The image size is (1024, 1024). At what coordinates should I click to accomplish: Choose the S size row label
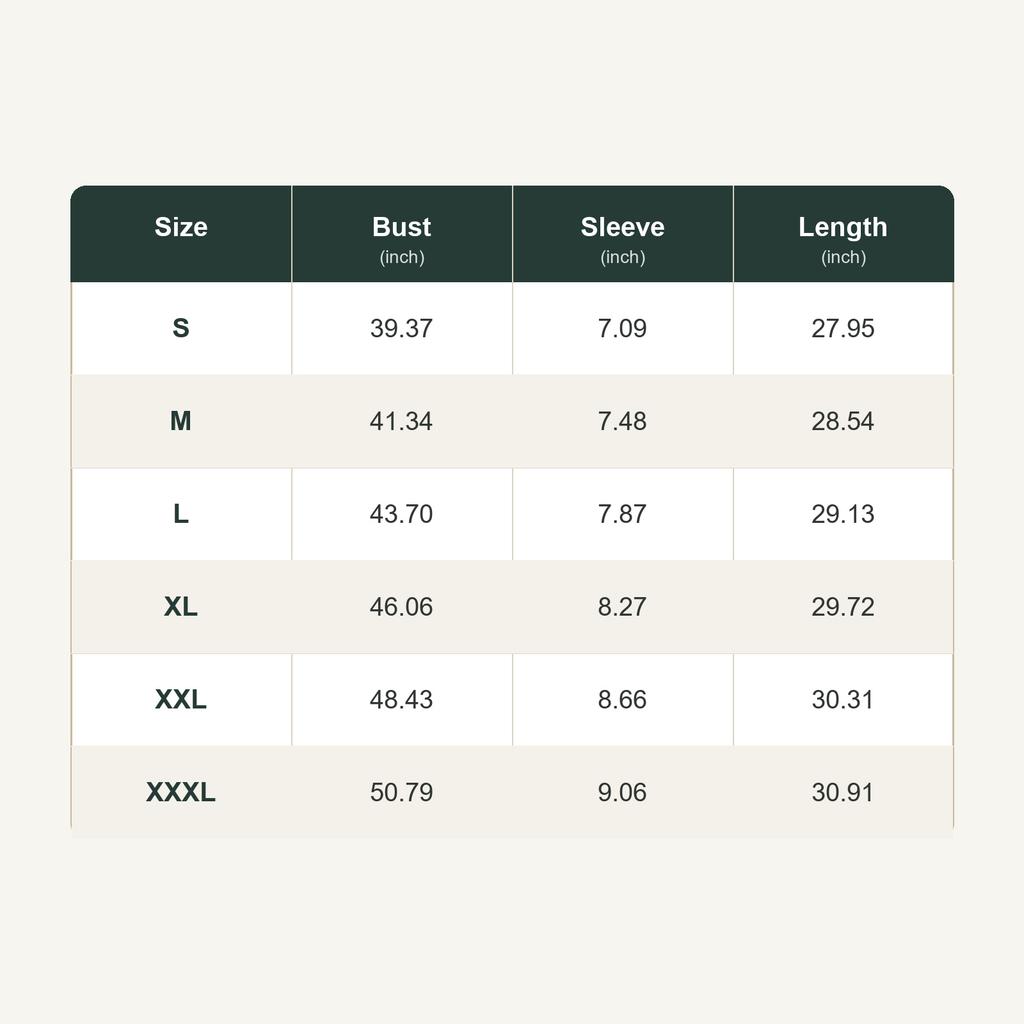181,328
